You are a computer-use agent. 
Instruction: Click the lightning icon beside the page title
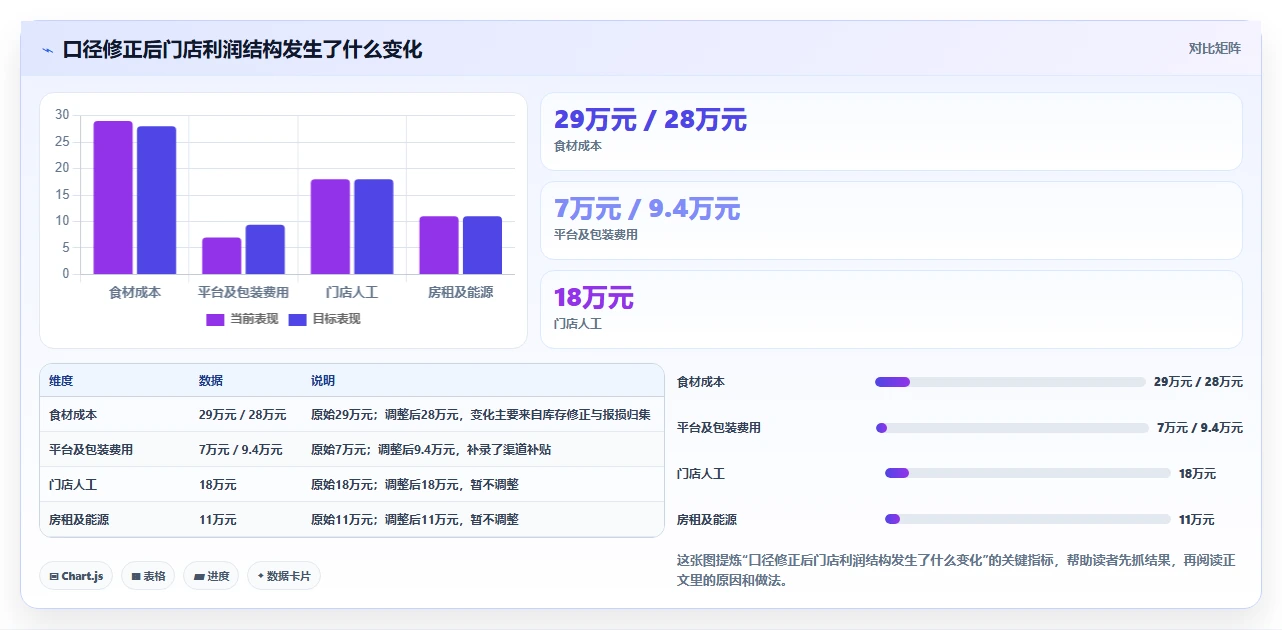coord(47,50)
